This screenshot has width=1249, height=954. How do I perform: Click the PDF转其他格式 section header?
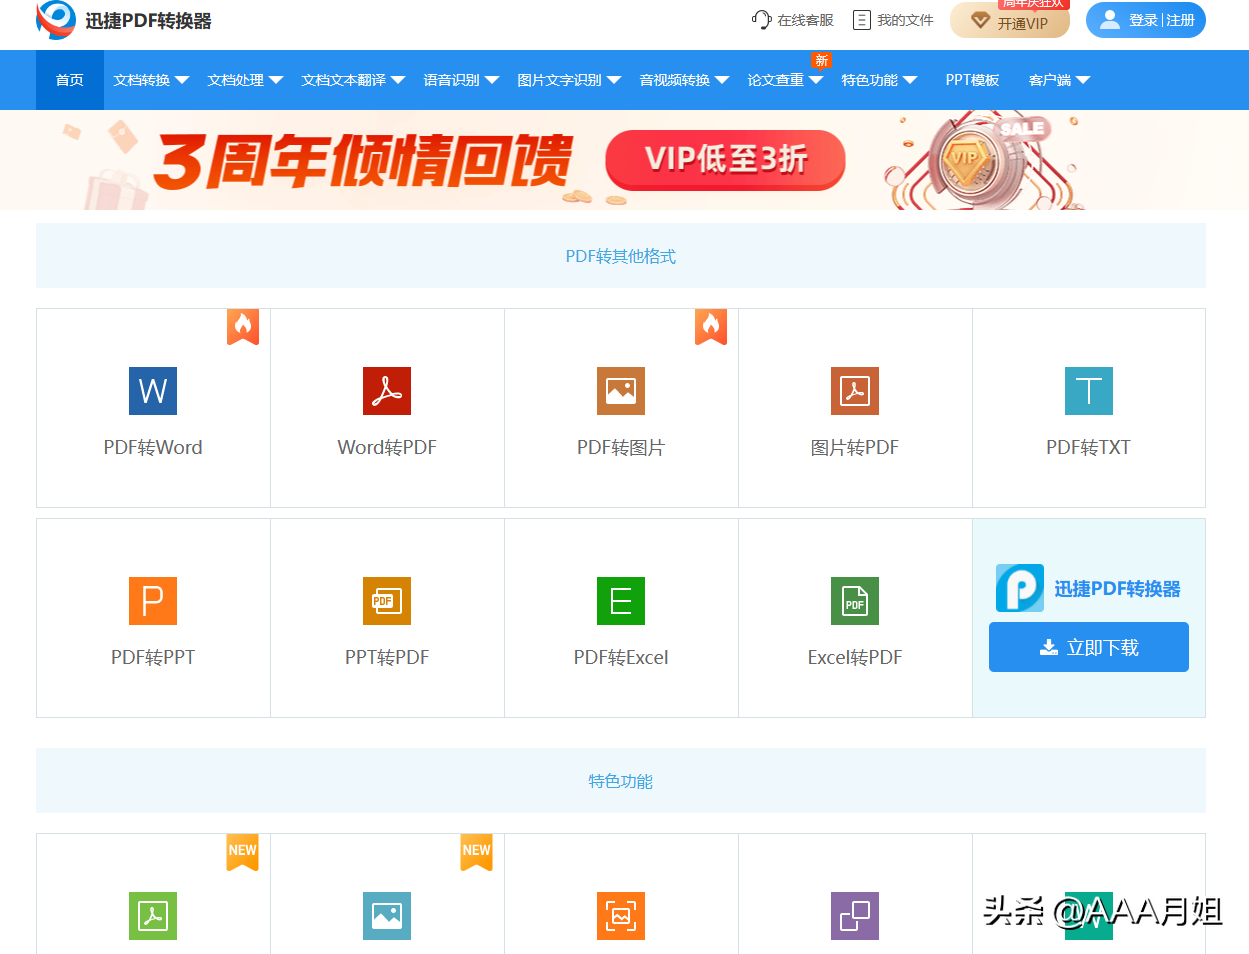tap(621, 256)
